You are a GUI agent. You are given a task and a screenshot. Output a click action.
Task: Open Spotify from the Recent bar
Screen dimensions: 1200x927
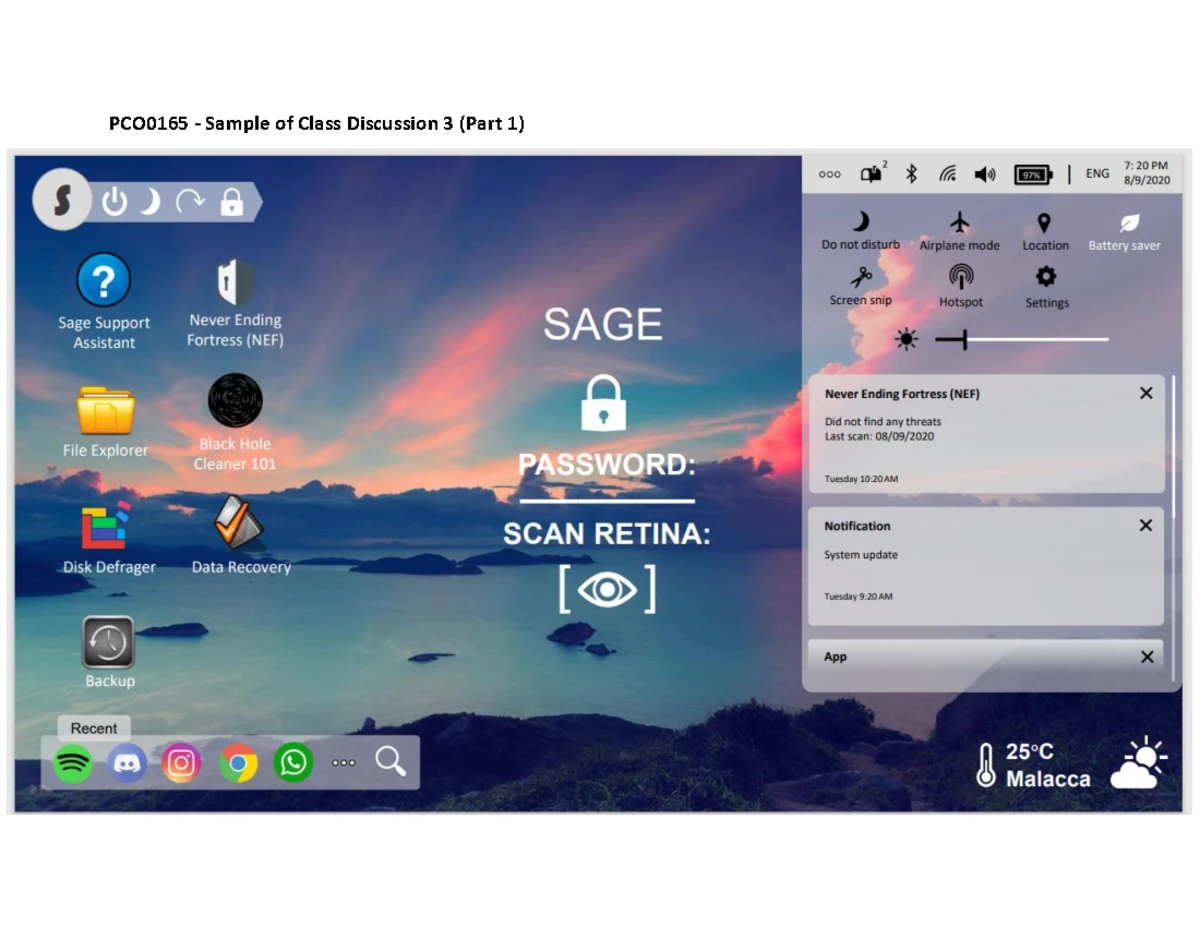coord(73,764)
